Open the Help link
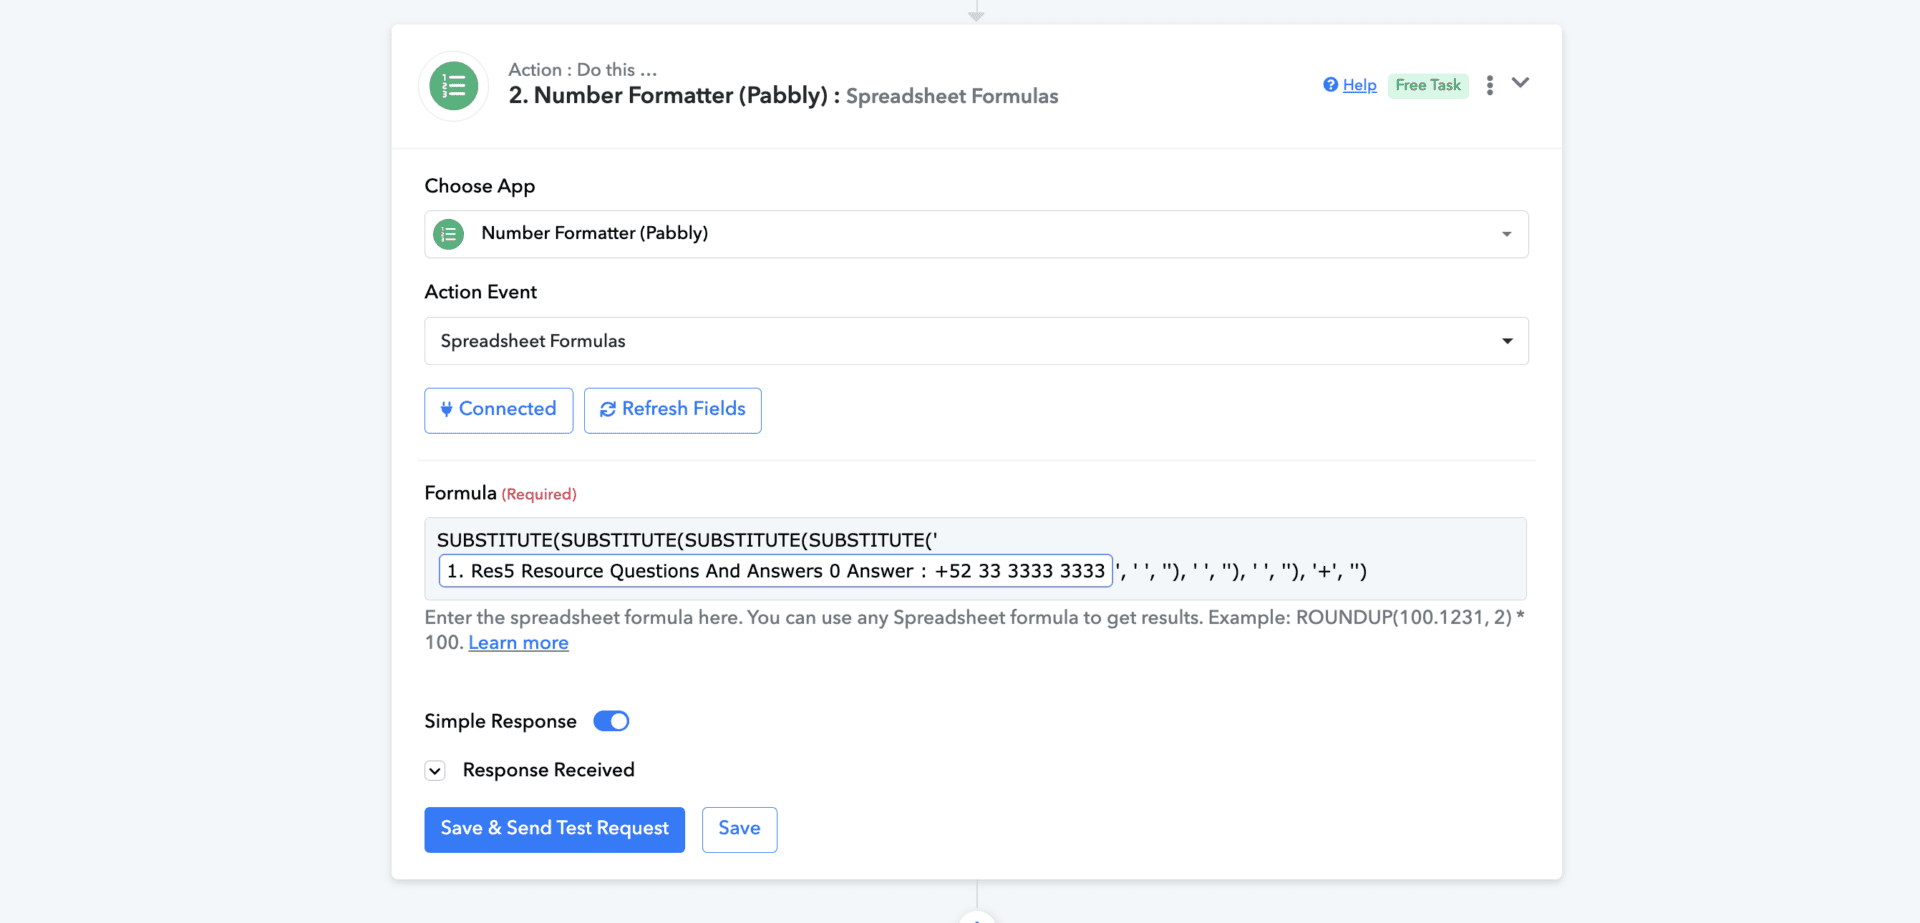Image resolution: width=1920 pixels, height=923 pixels. [x=1359, y=85]
